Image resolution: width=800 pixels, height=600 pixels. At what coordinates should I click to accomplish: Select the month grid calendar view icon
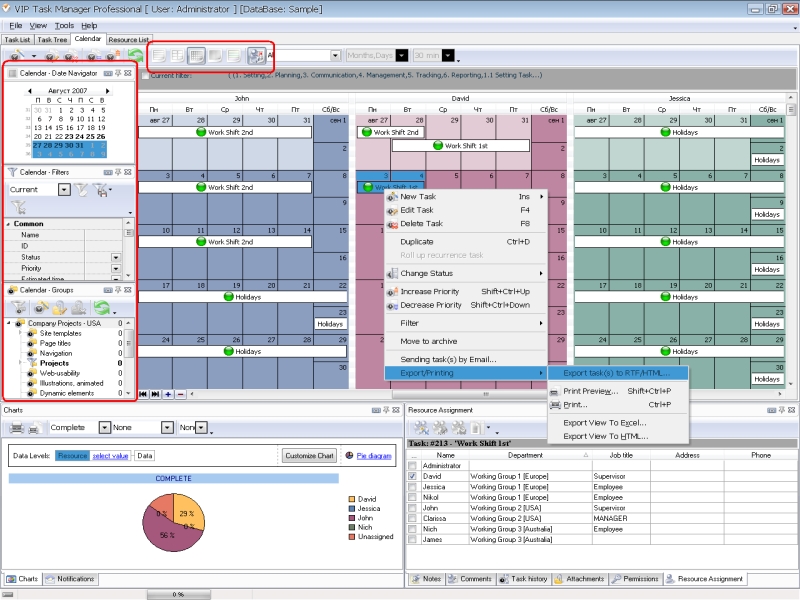pyautogui.click(x=196, y=55)
